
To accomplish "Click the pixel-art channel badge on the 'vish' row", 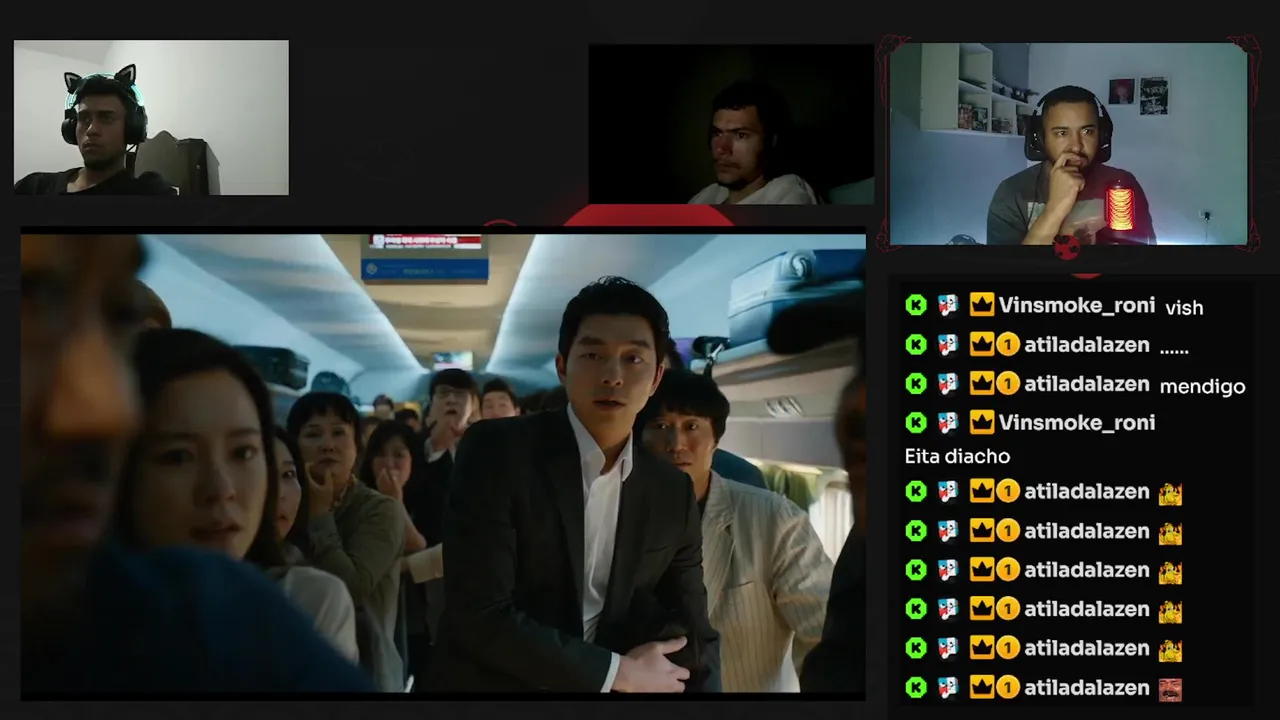I will (x=948, y=305).
